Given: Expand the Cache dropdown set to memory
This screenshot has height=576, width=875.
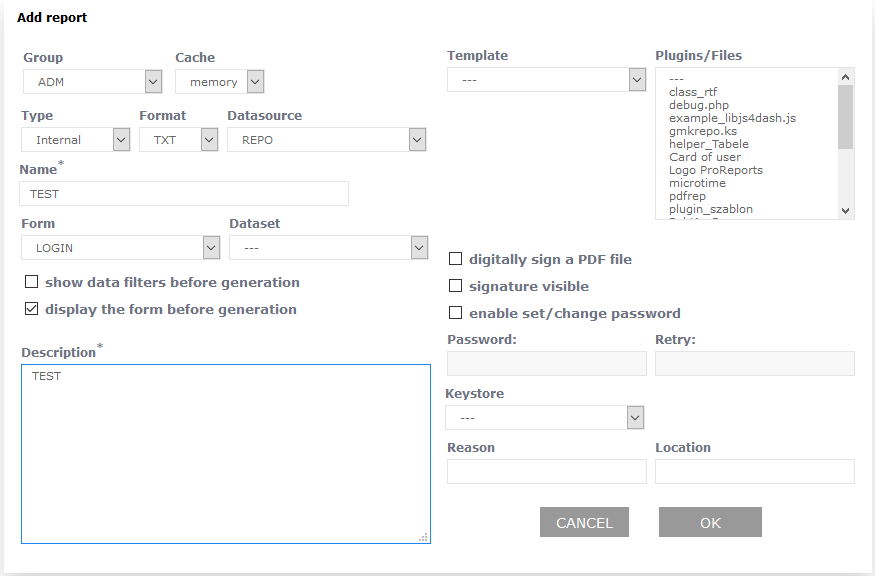Looking at the screenshot, I should tap(219, 82).
